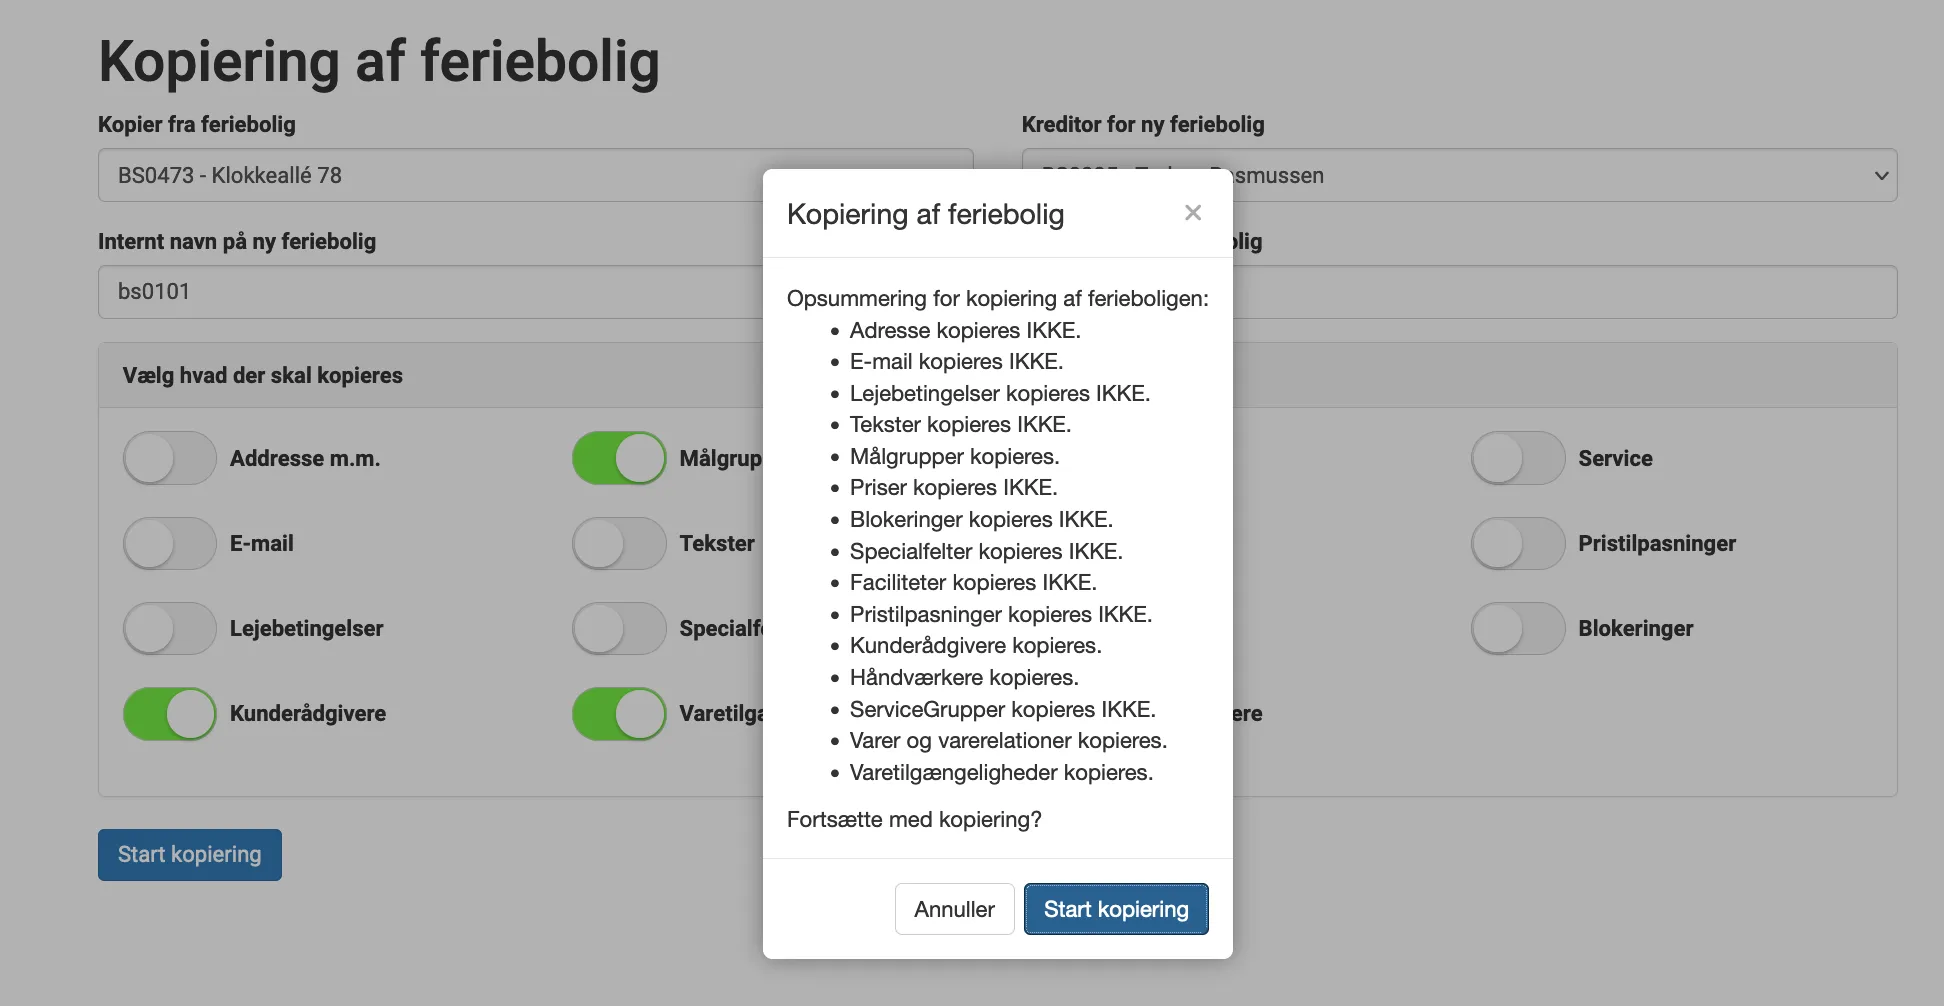Open Kopier fra feriebolig selector
This screenshot has height=1006, width=1944.
click(430, 176)
